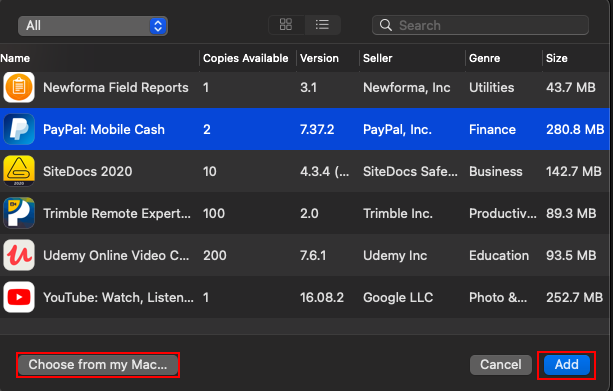The image size is (613, 391).
Task: Click Choose from my Mac button
Action: [98, 364]
